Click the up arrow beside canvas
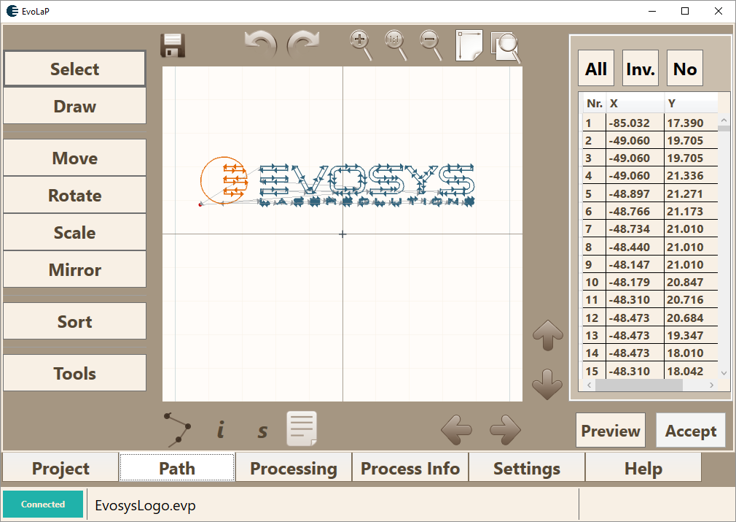736x522 pixels. coord(547,337)
